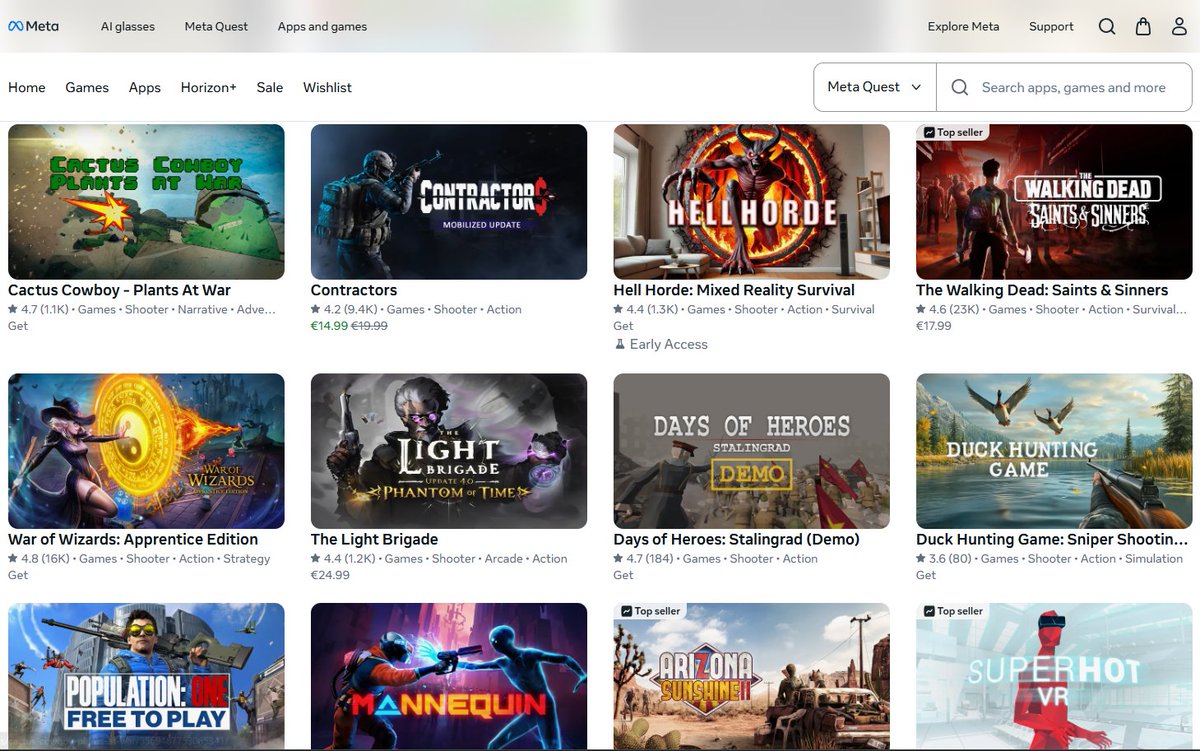Click the Cactus Cowboy cover thumbnail
The height and width of the screenshot is (751, 1200).
(x=146, y=202)
